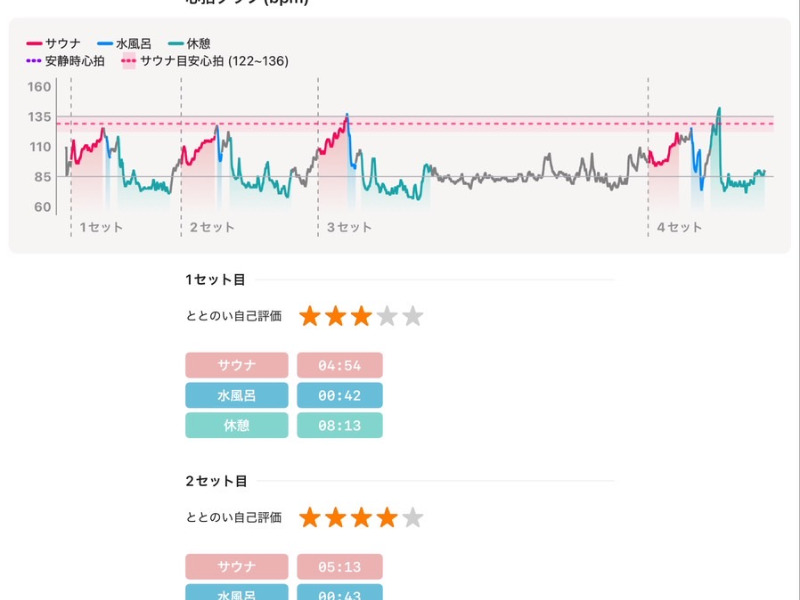Give 2セット目 the fifth gray star

pyautogui.click(x=413, y=518)
